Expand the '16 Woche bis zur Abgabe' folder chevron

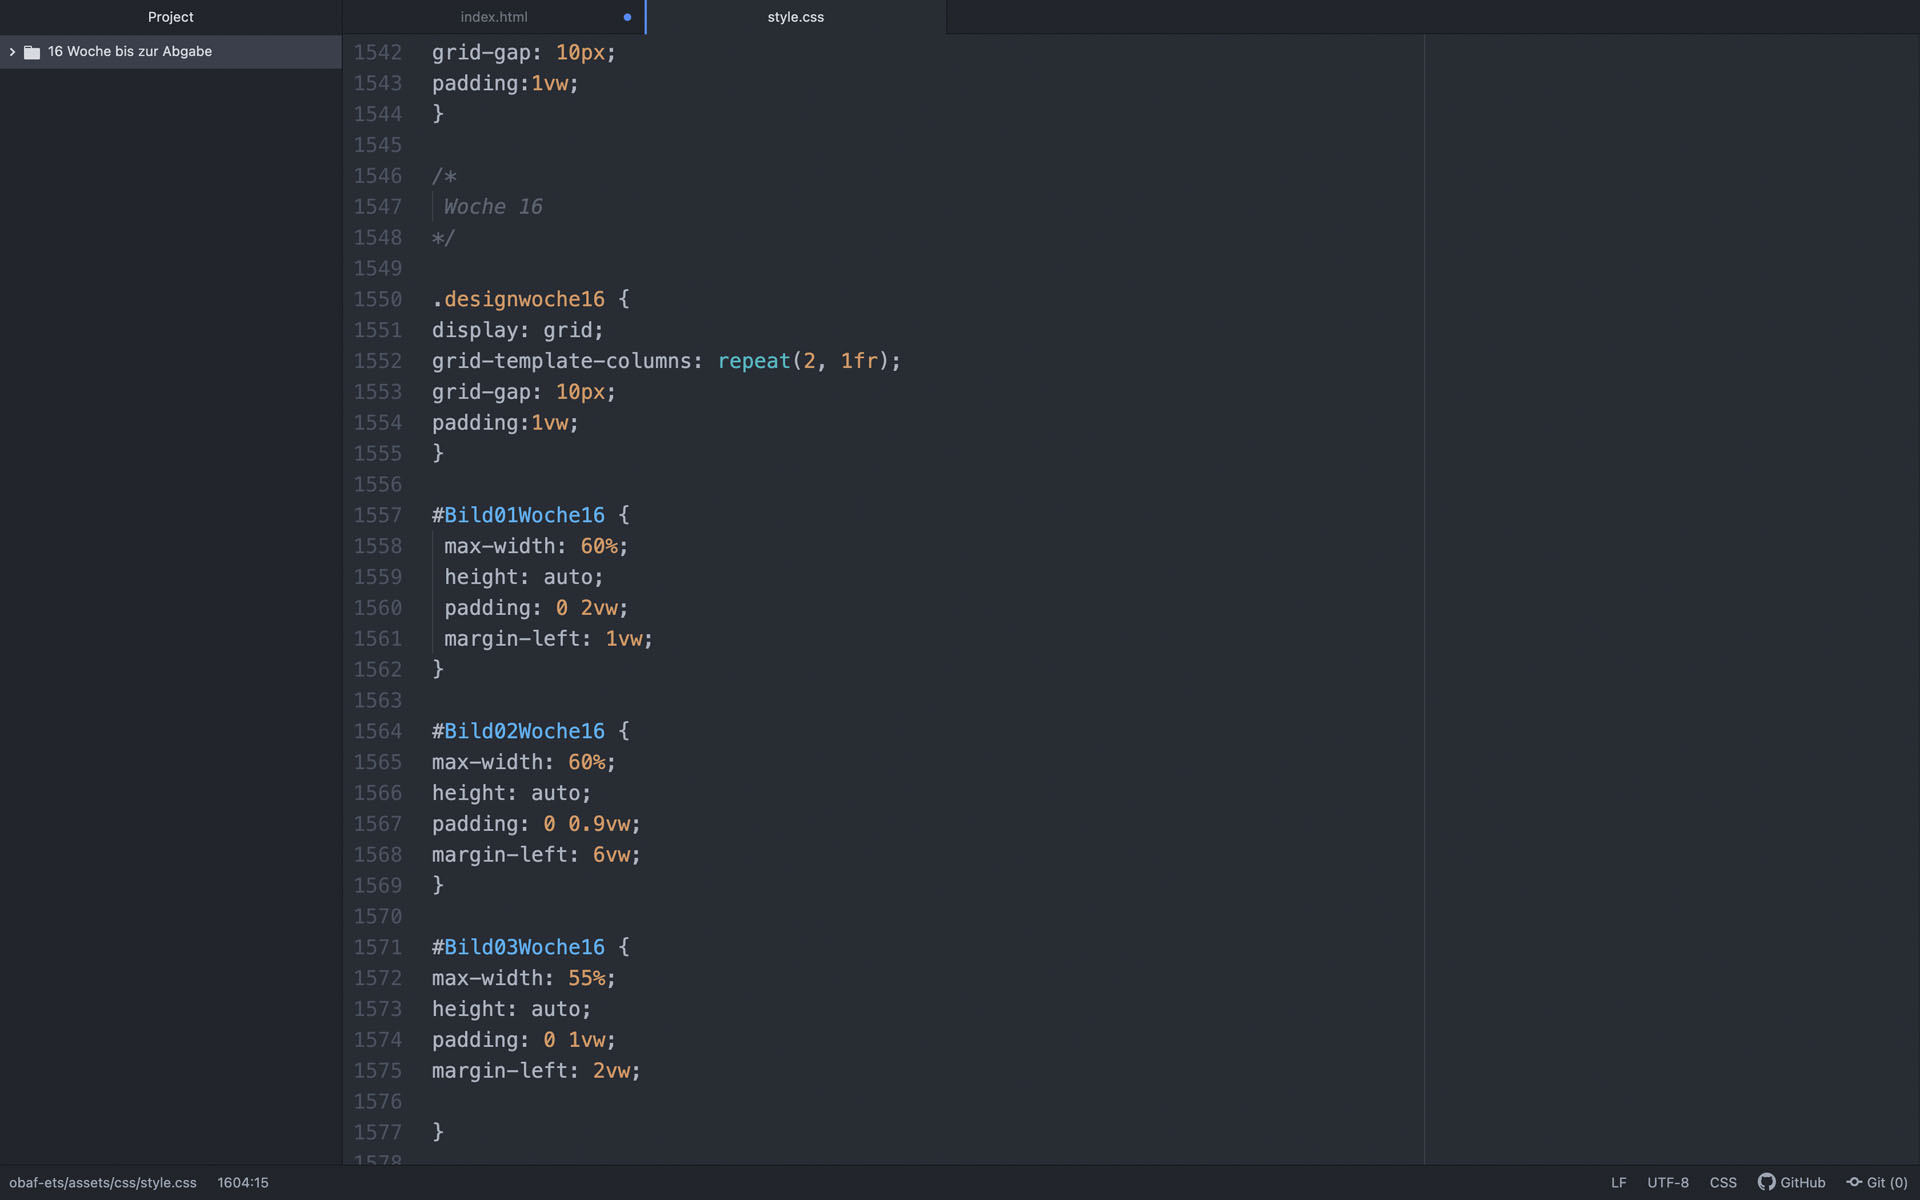click(x=12, y=52)
